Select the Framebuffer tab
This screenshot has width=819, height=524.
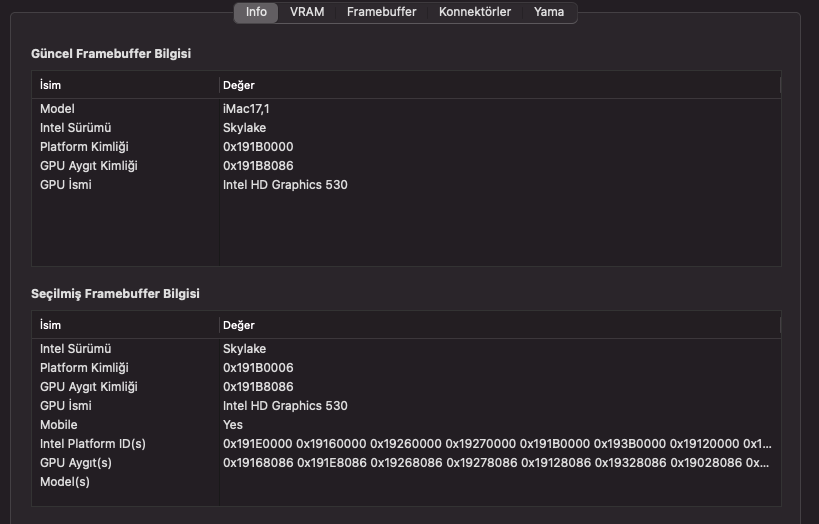[x=381, y=12]
